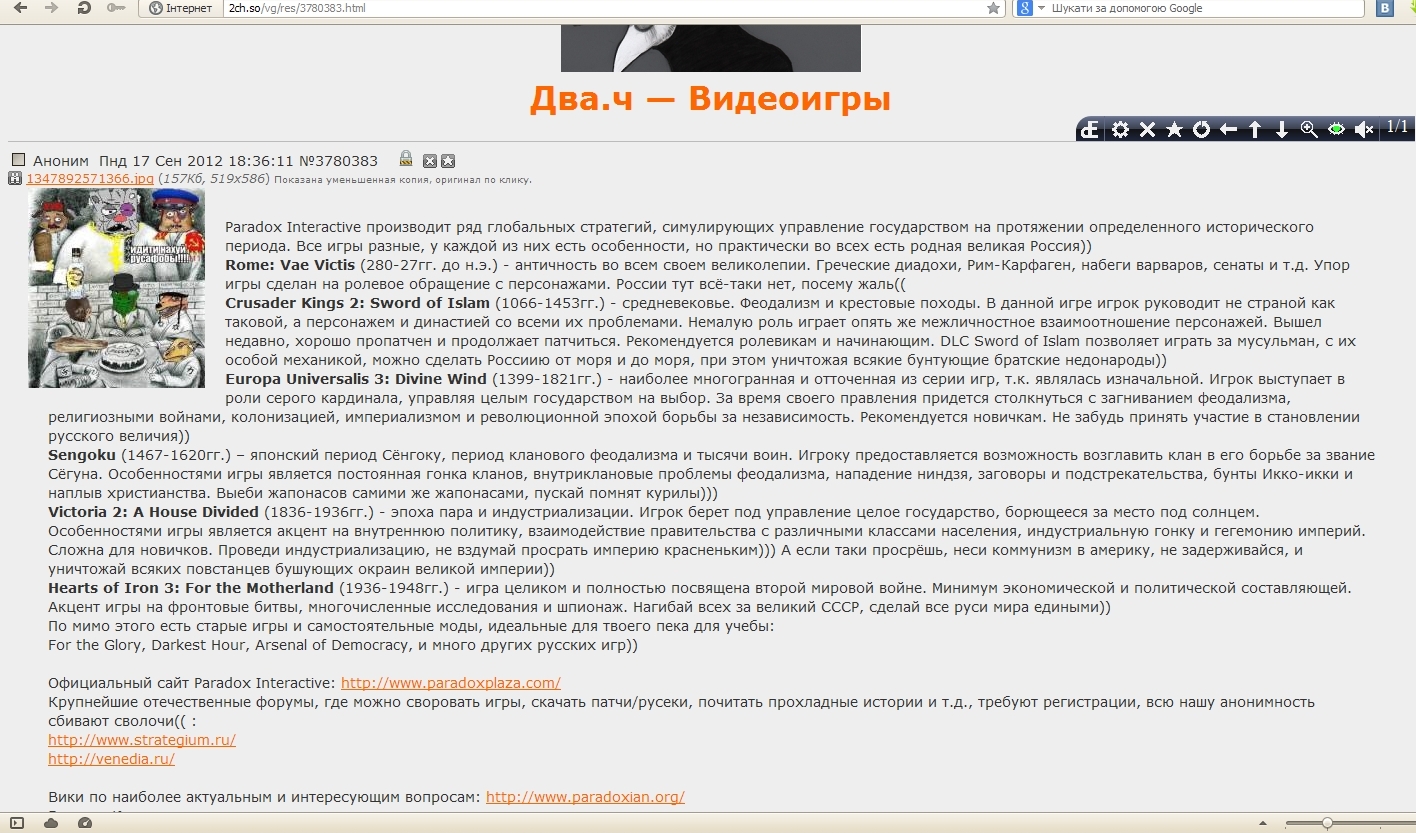The height and width of the screenshot is (833, 1416).
Task: Click the star favorites icon in floating toolbar
Action: (1174, 130)
